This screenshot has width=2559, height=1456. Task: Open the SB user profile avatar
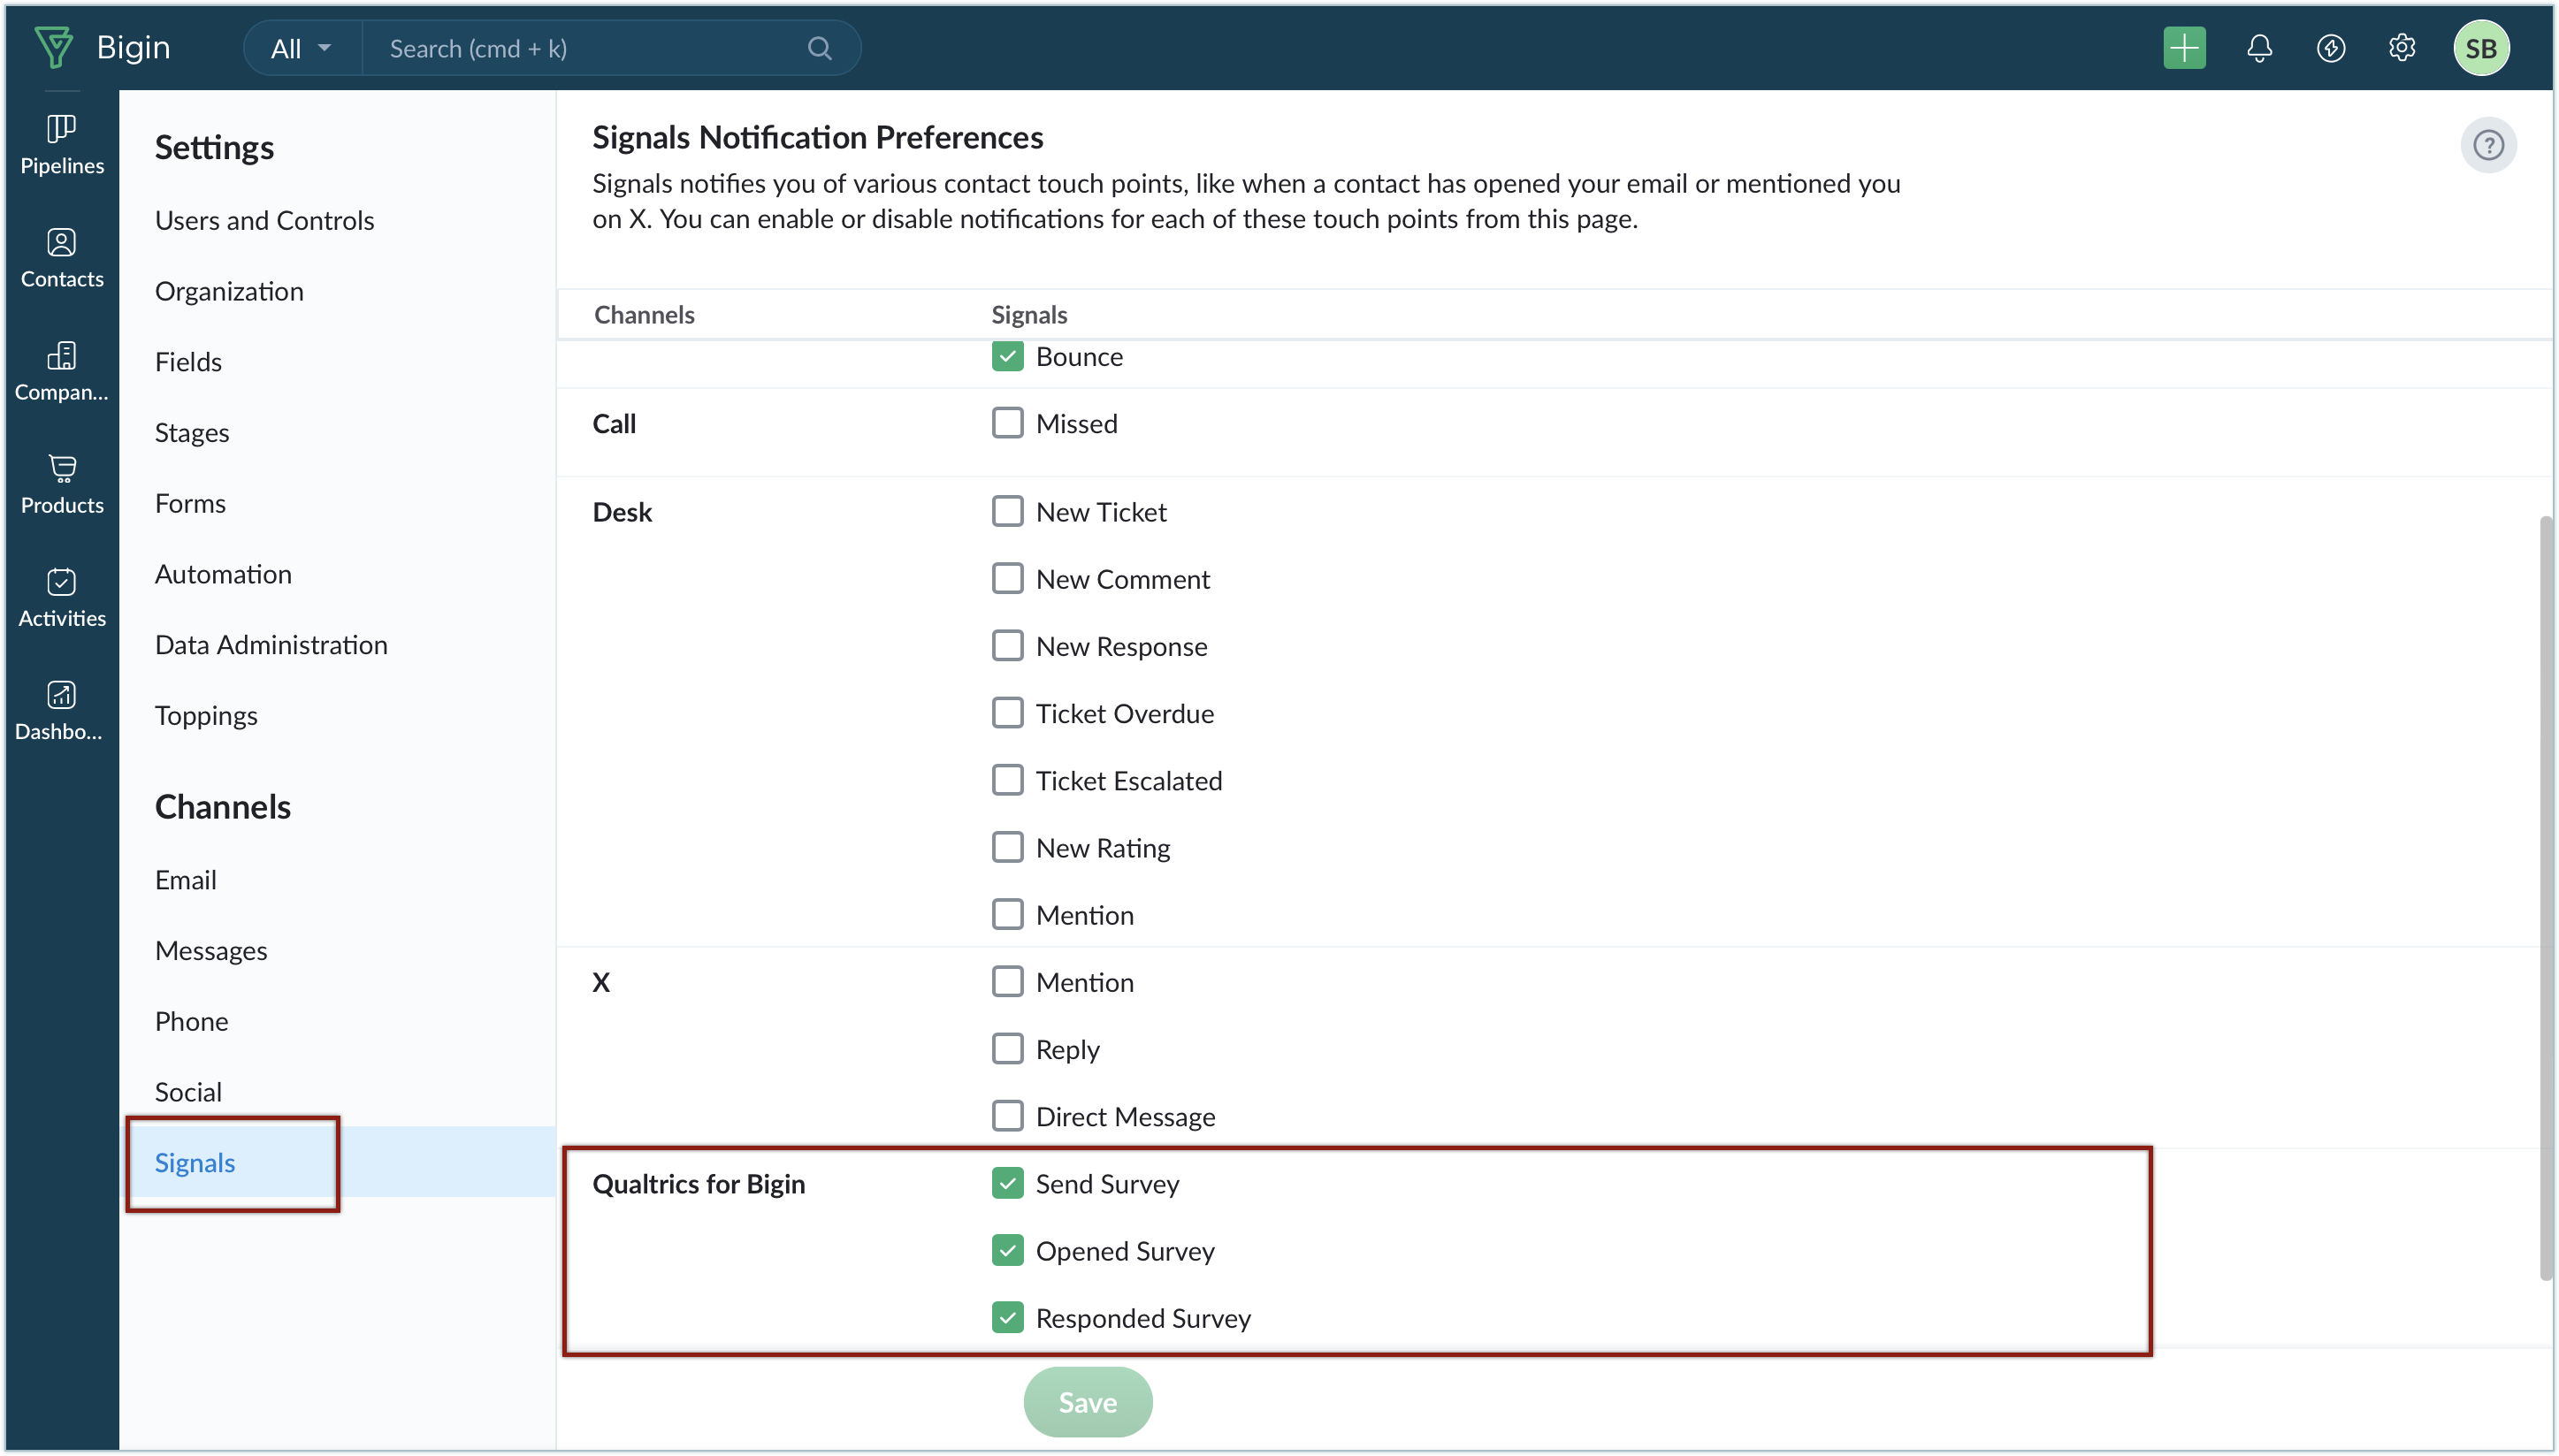[x=2481, y=48]
